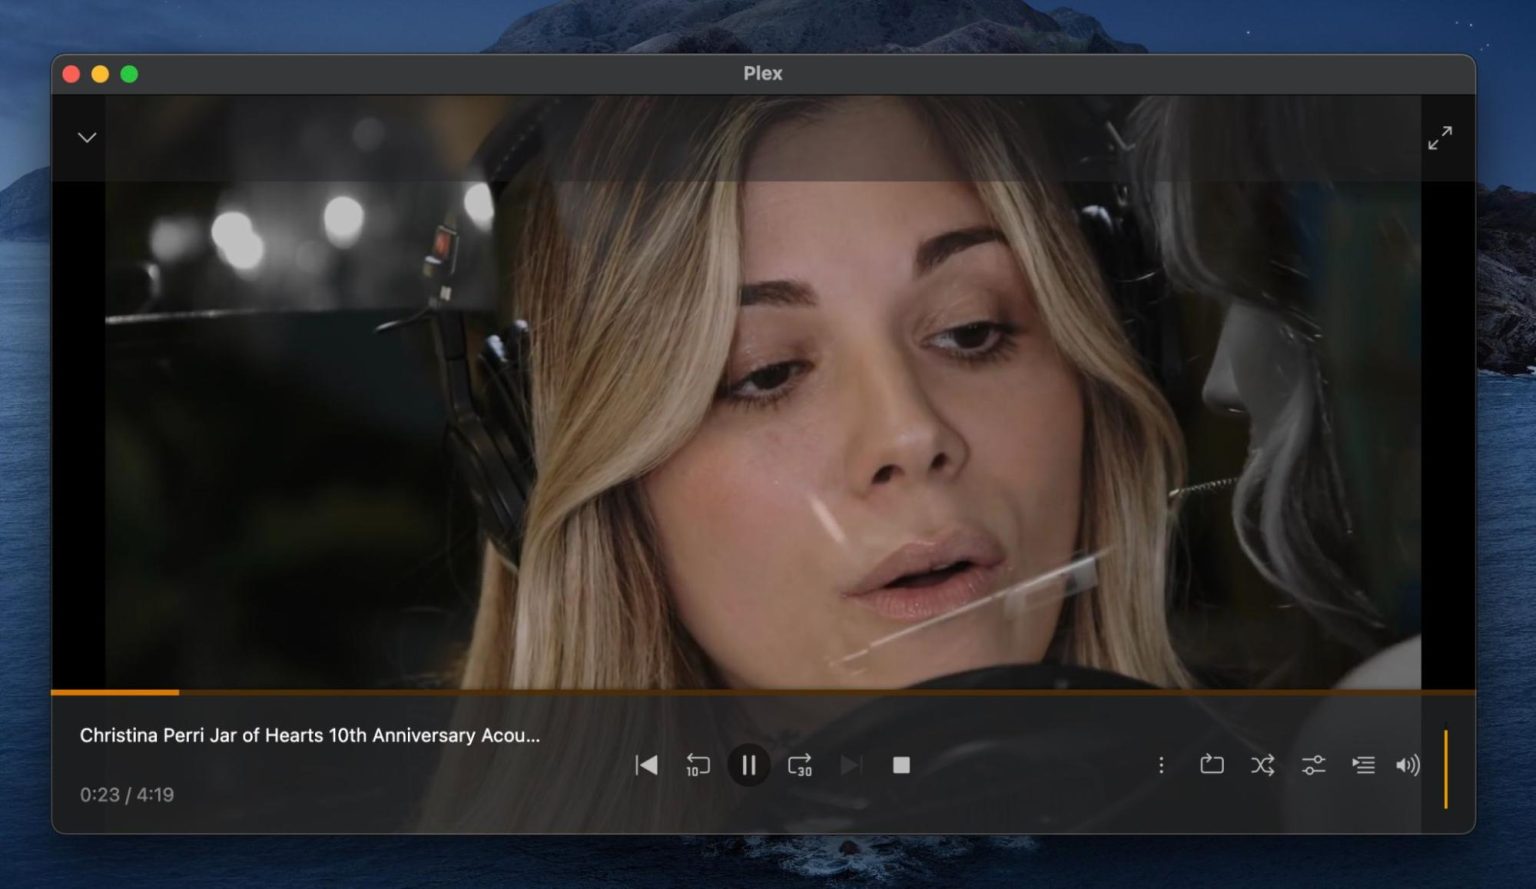Skip to the previous track
Viewport: 1536px width, 889px height.
tap(646, 765)
